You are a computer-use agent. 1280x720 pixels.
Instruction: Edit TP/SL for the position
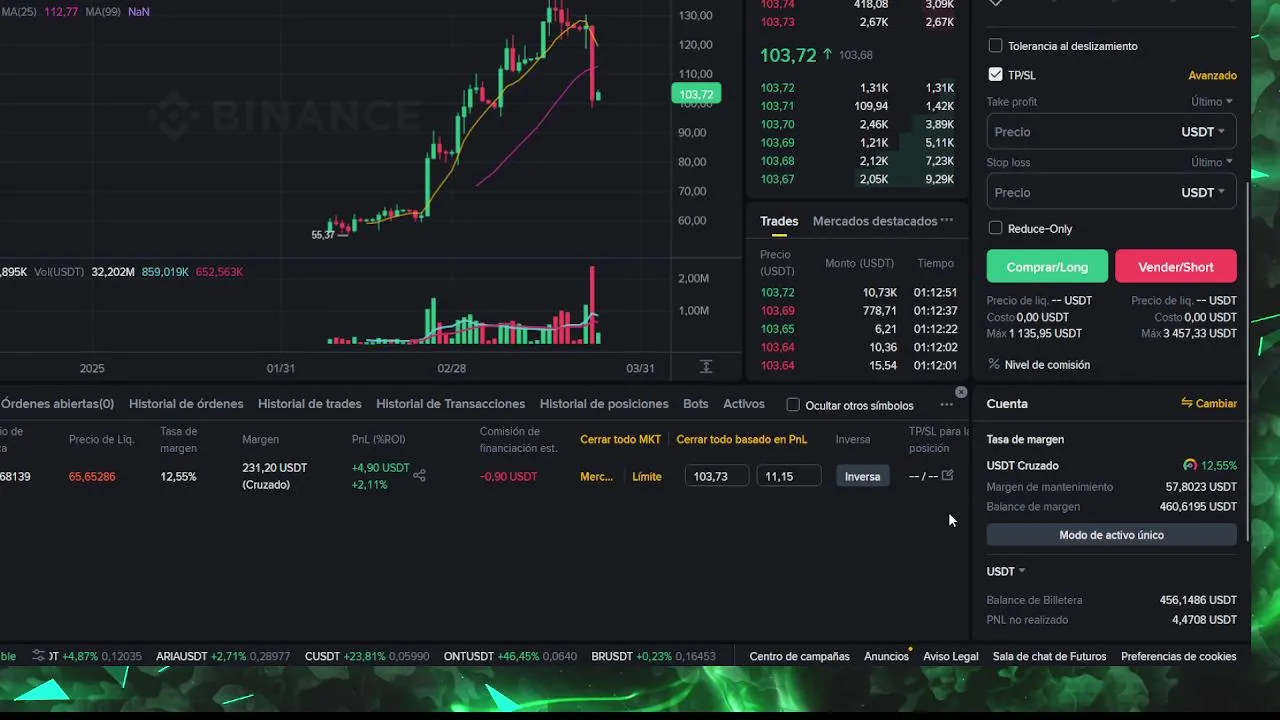click(948, 476)
